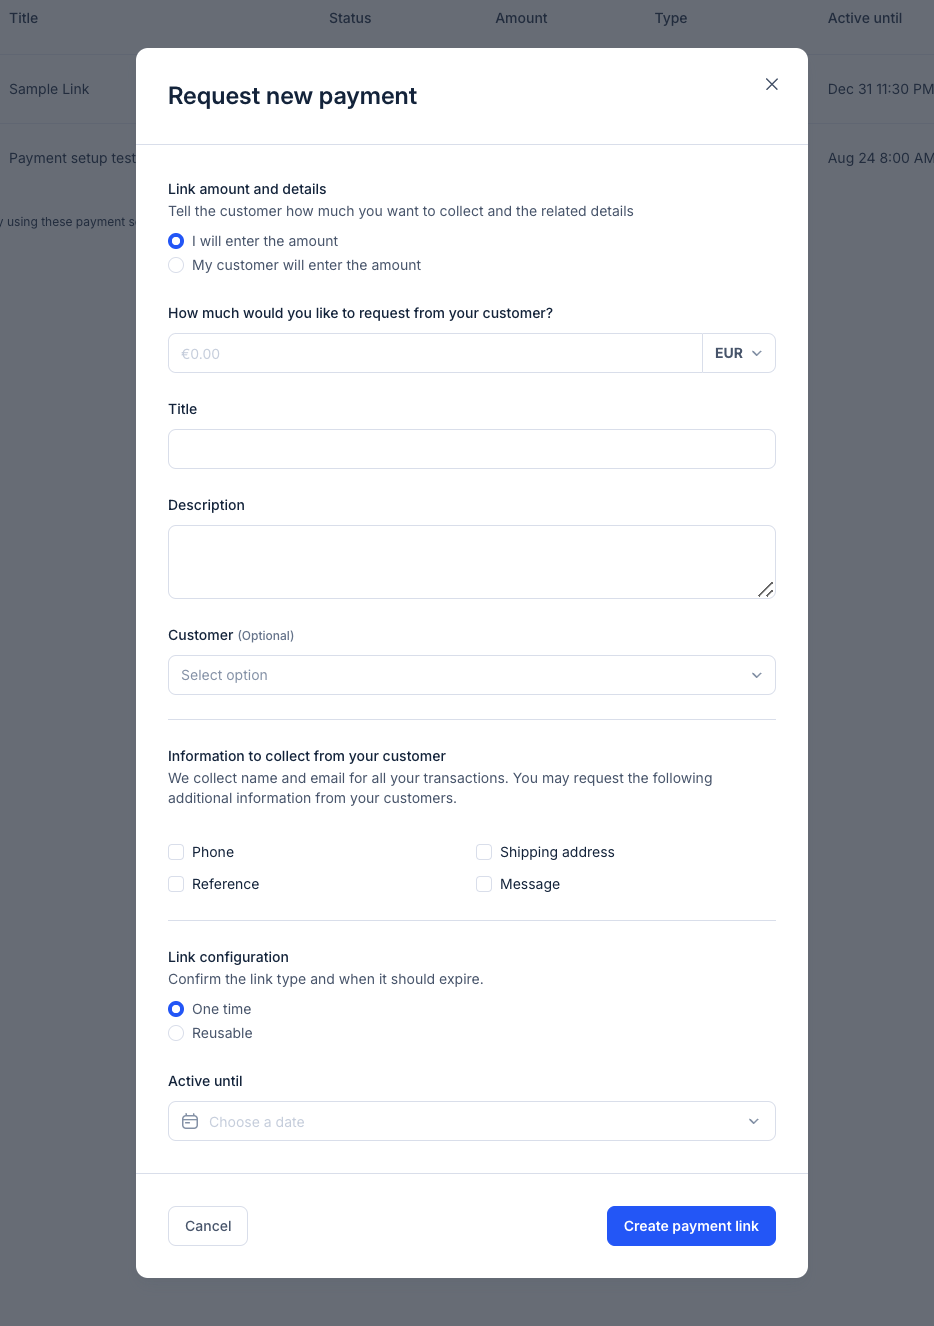Select 'My customer will enter the amount'
The height and width of the screenshot is (1326, 934).
(x=176, y=265)
